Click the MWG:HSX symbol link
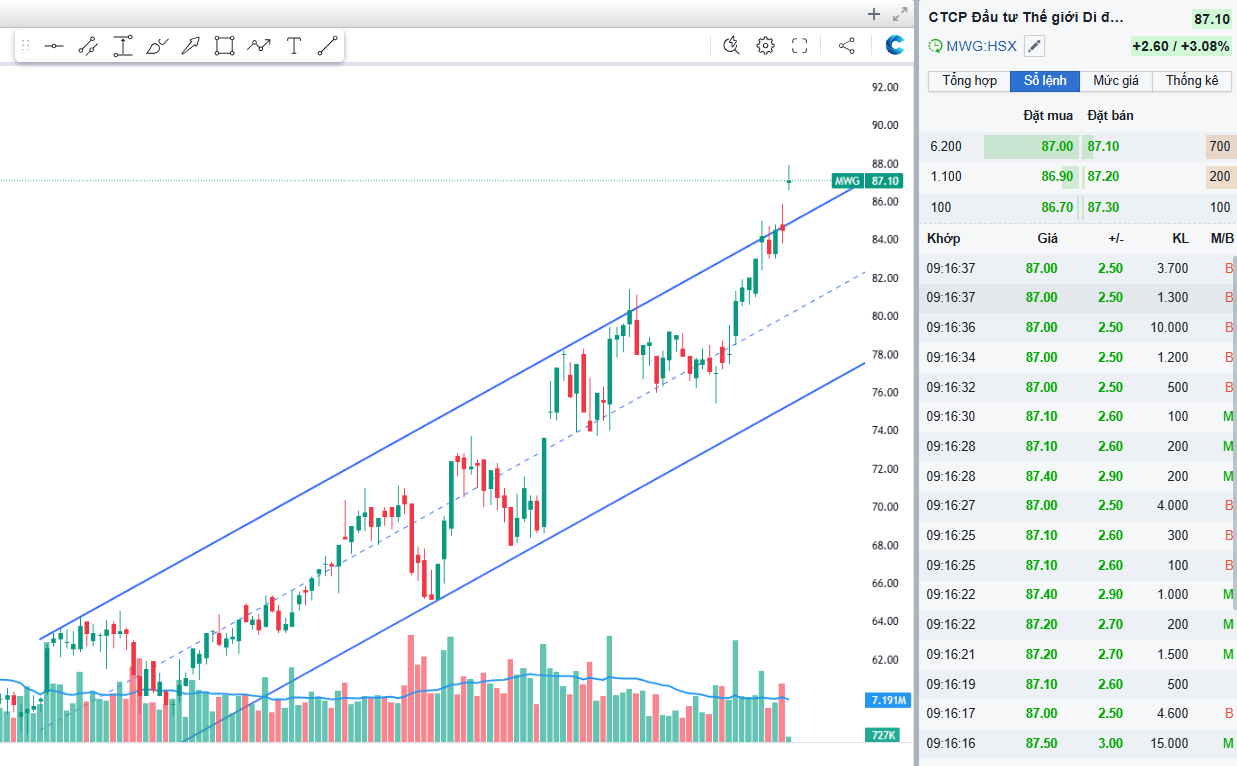 (981, 46)
